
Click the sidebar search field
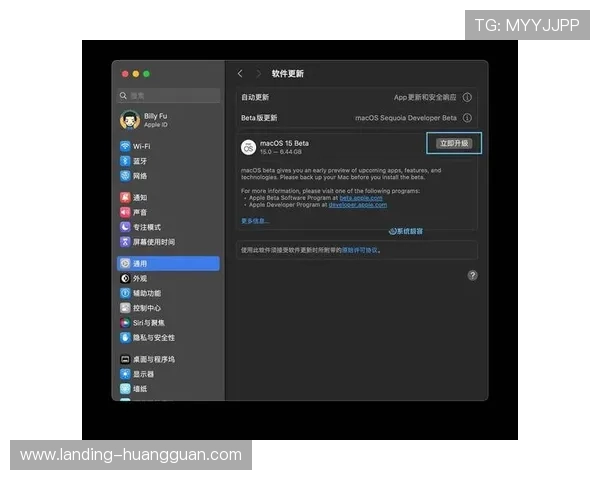coord(169,96)
